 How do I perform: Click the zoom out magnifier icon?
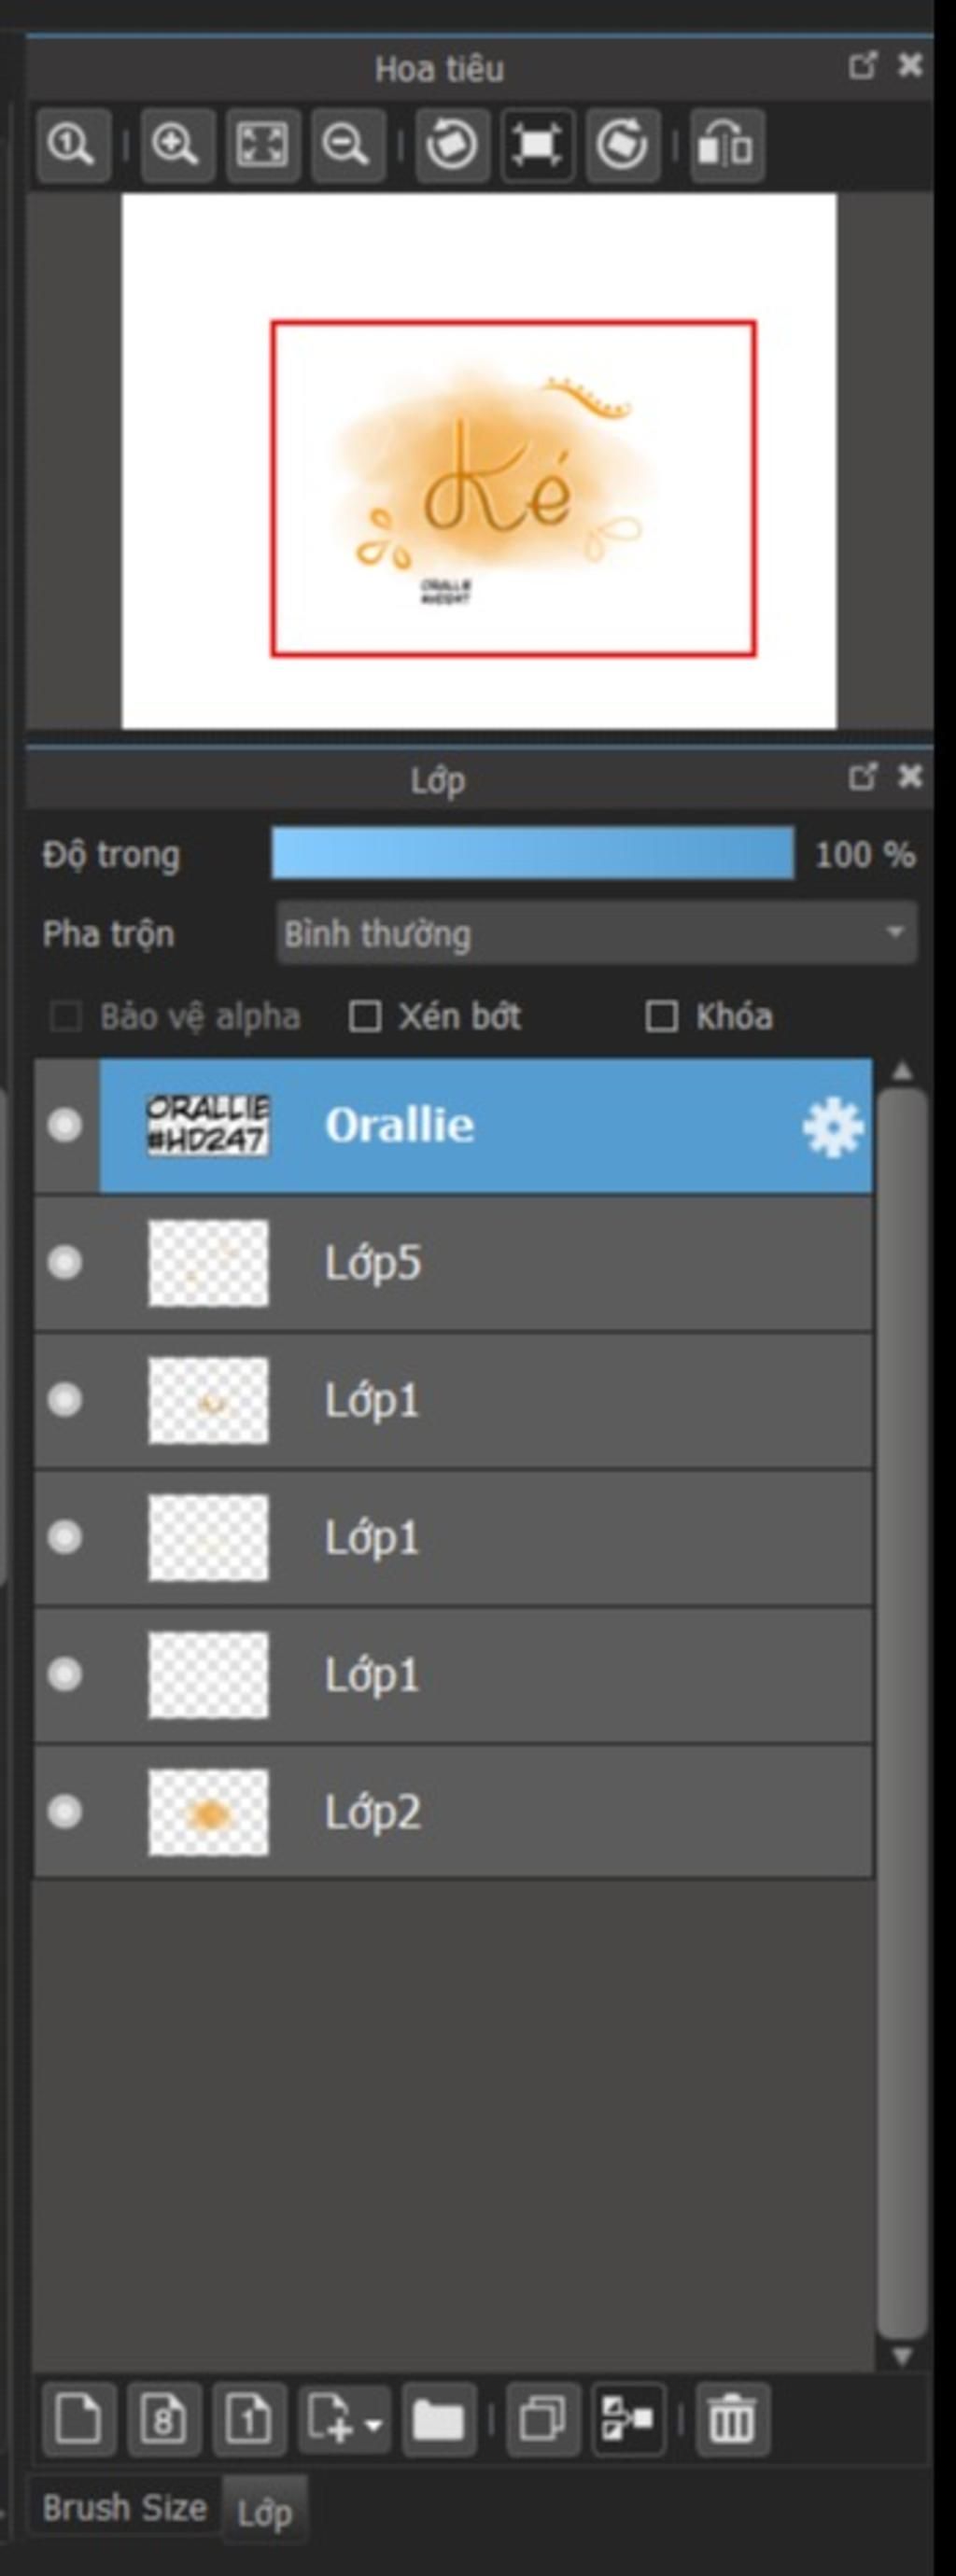pos(348,146)
